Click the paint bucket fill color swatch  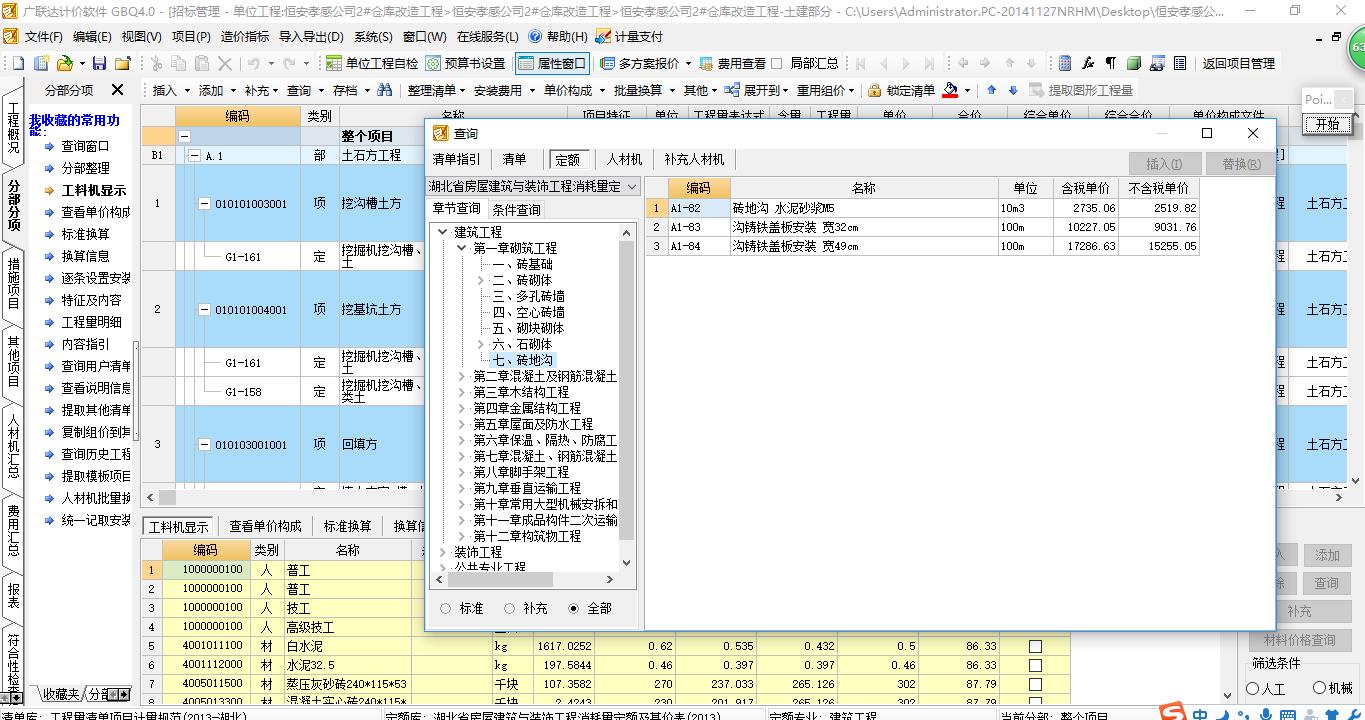pyautogui.click(x=950, y=90)
